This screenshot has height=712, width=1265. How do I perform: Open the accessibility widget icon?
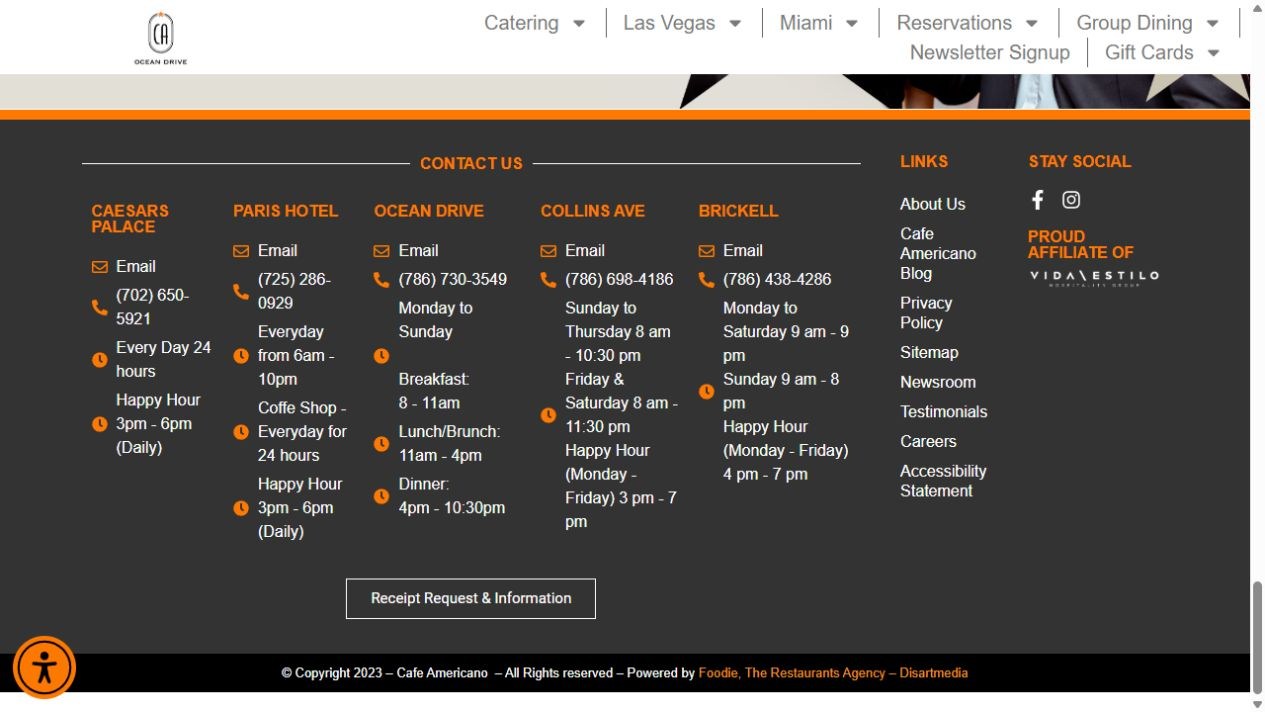point(44,667)
